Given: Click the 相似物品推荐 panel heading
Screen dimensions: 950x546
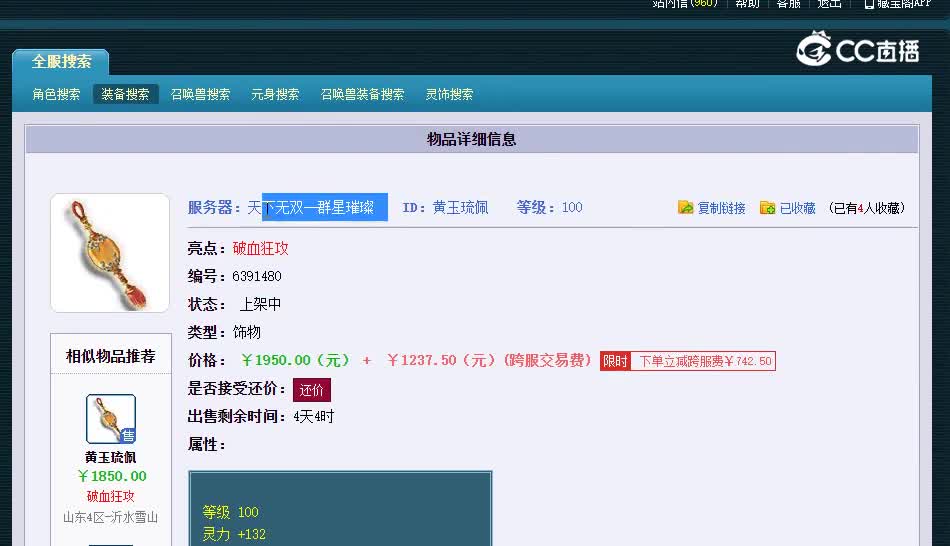Looking at the screenshot, I should pos(111,356).
